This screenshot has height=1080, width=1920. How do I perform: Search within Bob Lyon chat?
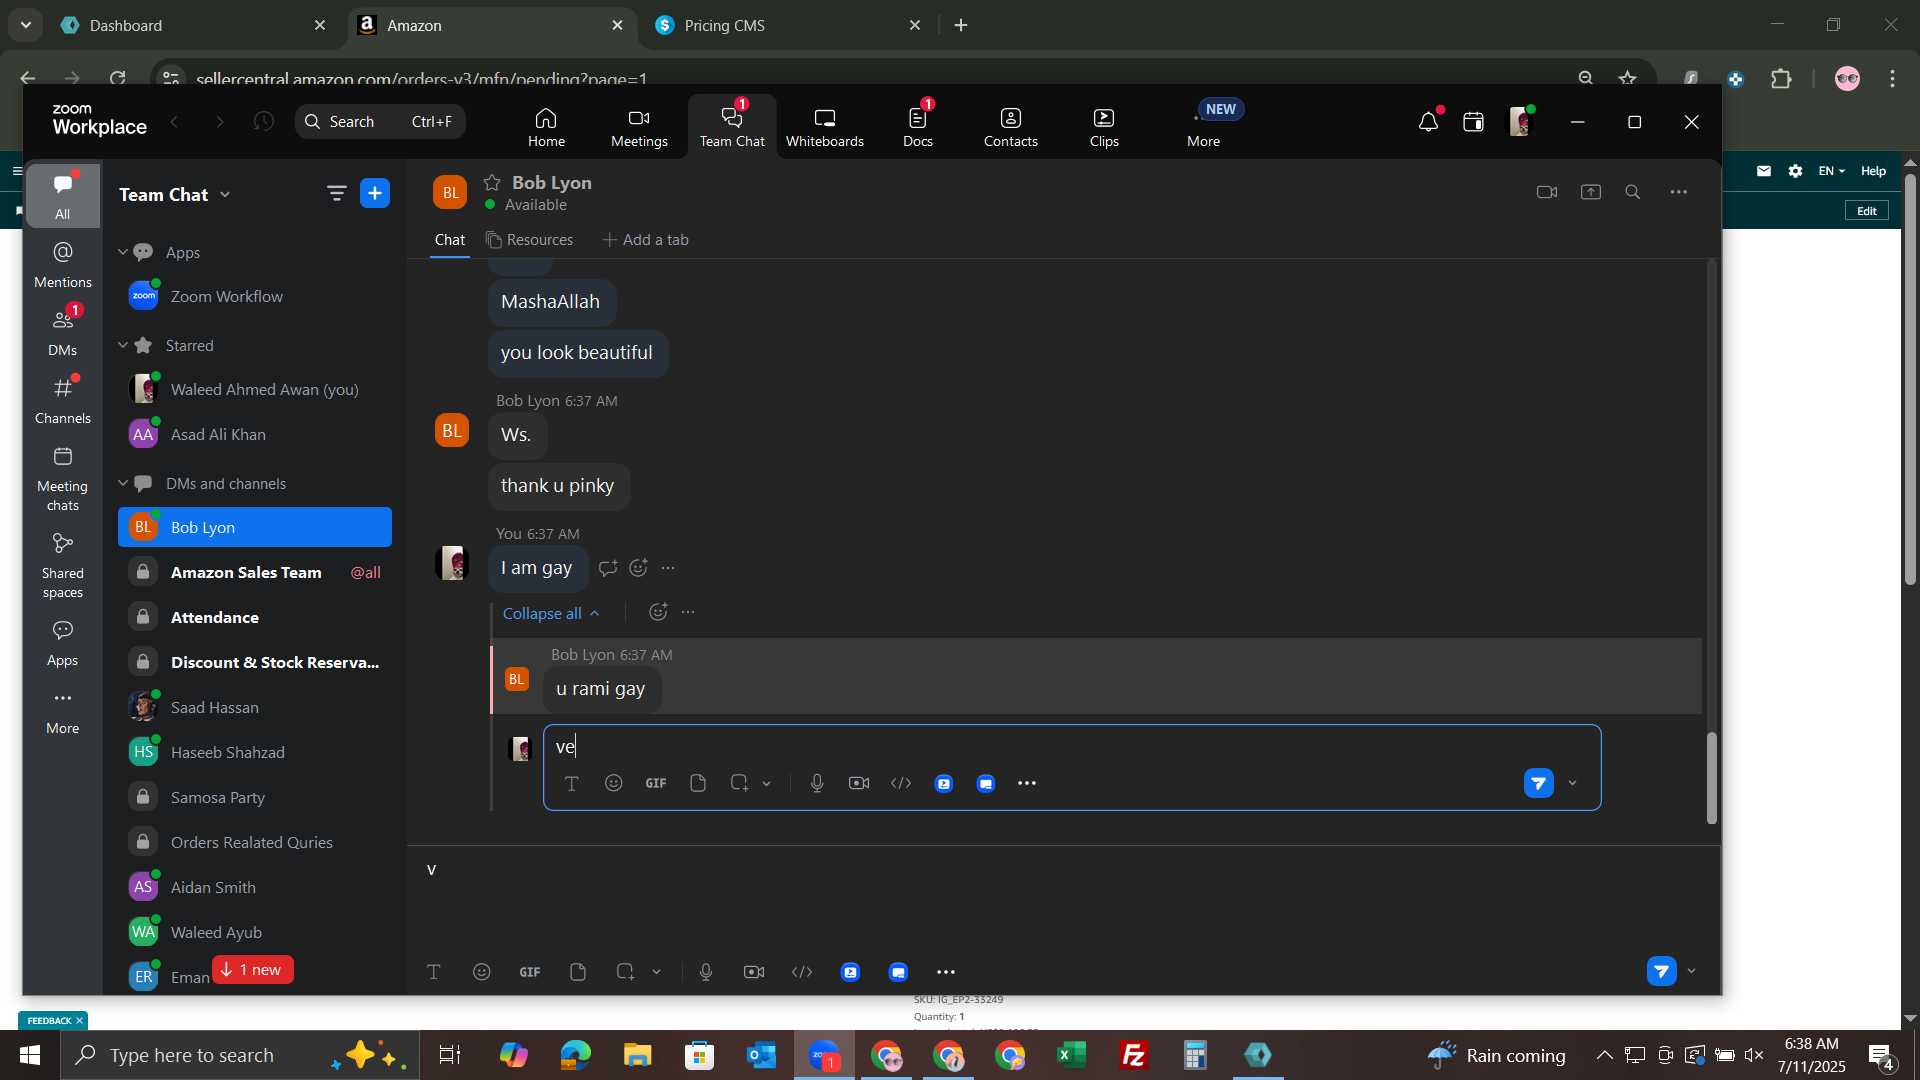click(1633, 192)
